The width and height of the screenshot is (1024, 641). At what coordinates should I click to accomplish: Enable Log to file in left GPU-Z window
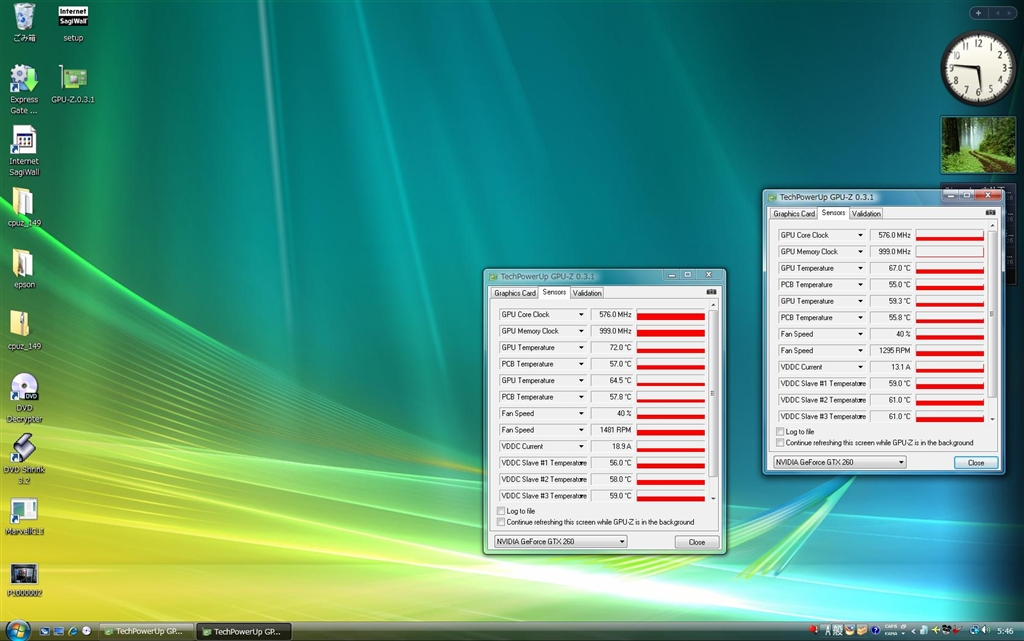coord(501,511)
